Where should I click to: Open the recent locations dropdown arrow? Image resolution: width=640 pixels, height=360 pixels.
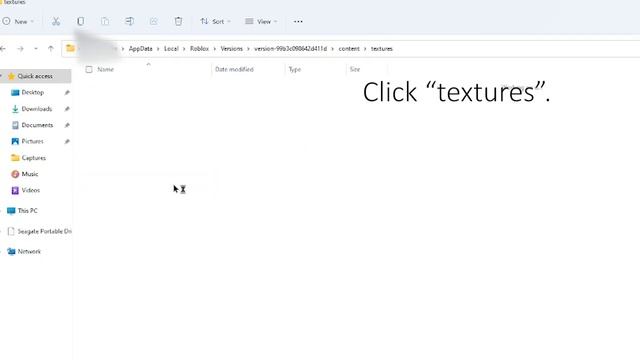36,49
